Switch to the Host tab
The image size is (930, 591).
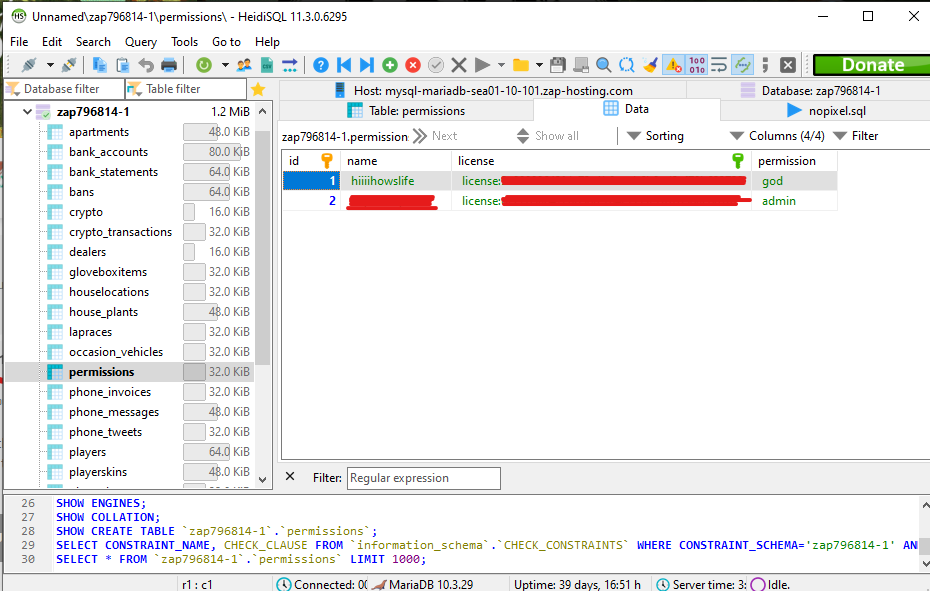point(483,90)
